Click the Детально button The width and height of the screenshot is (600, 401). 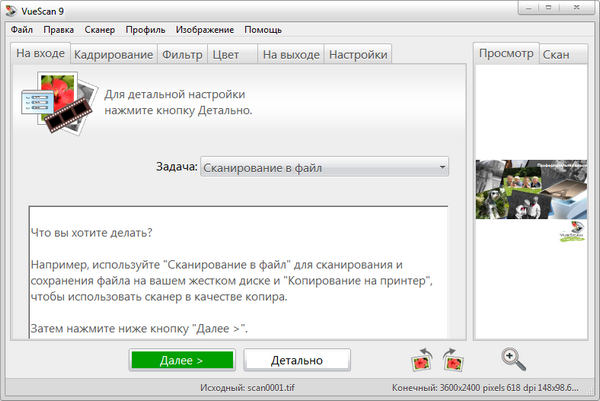[x=297, y=359]
